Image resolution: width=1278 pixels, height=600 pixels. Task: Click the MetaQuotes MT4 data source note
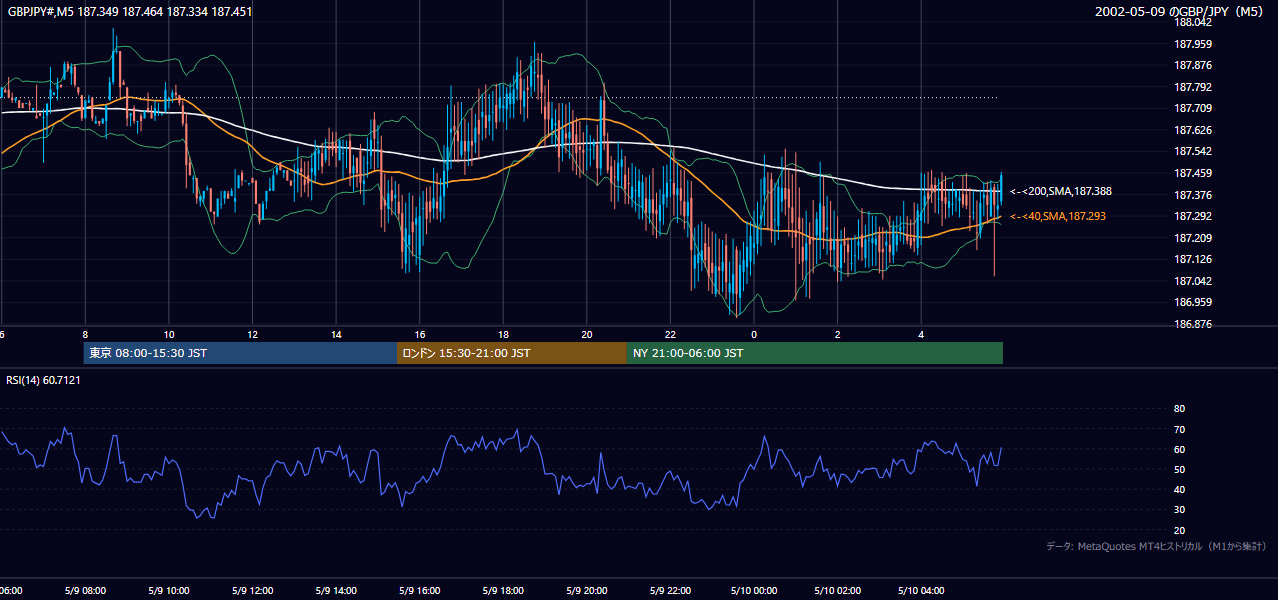click(1156, 546)
